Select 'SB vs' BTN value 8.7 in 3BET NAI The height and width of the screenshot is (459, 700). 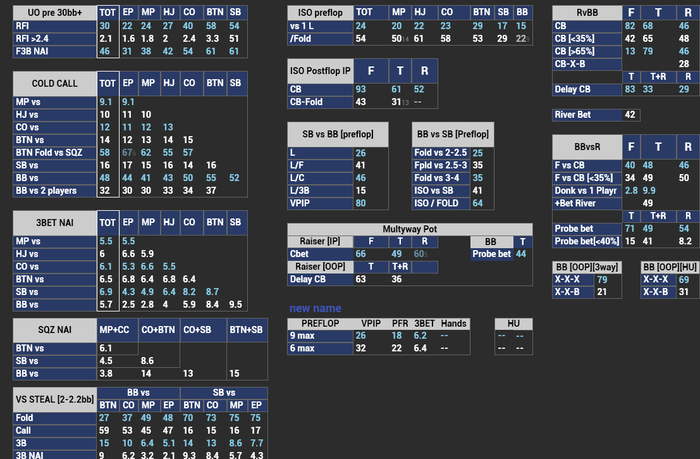point(212,292)
